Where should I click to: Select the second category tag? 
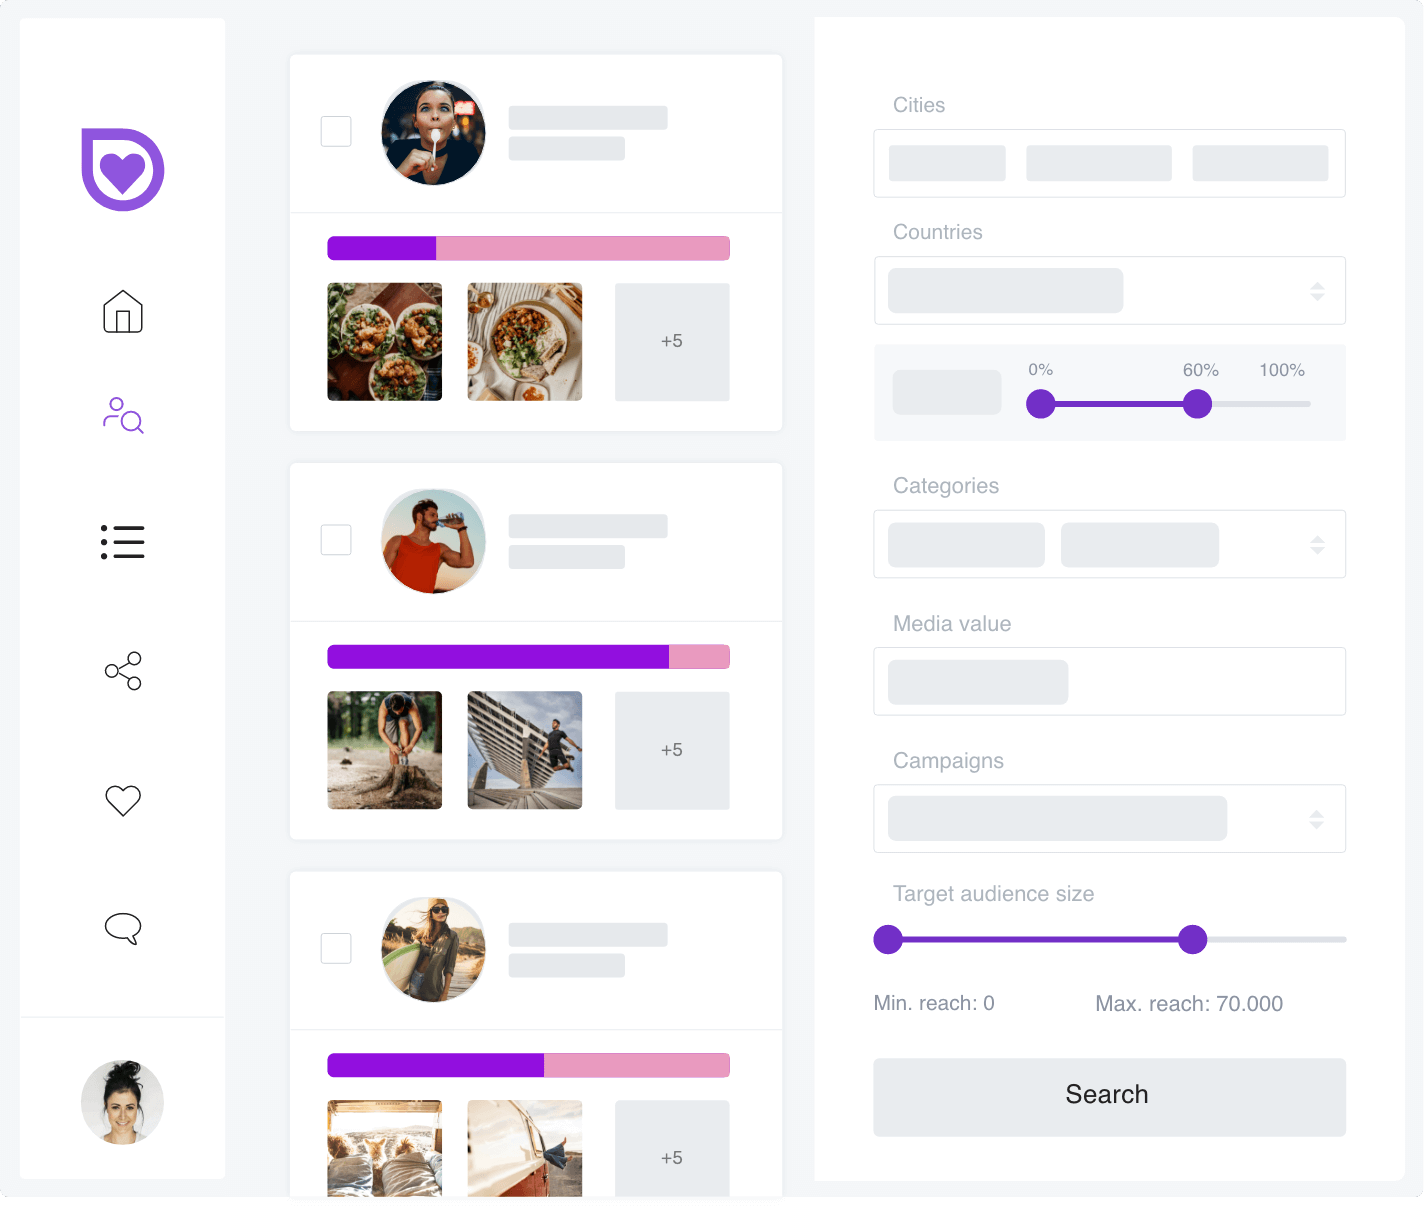point(1140,545)
